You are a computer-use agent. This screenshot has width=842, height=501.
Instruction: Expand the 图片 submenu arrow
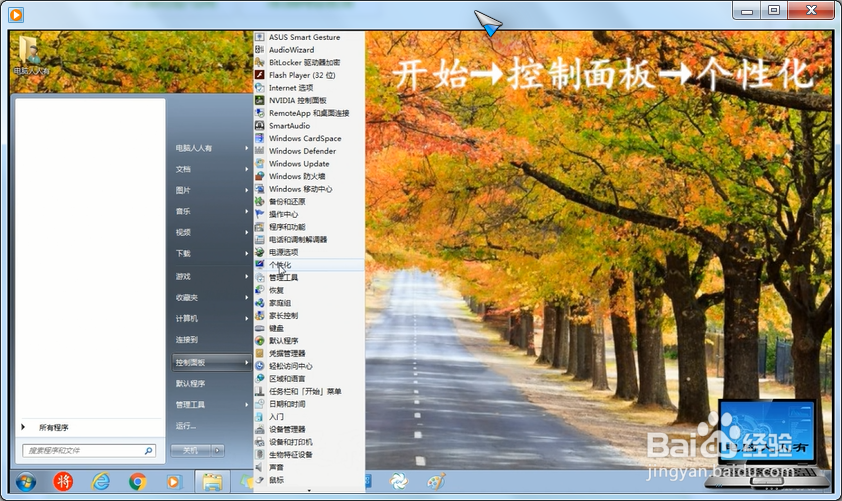coord(246,190)
